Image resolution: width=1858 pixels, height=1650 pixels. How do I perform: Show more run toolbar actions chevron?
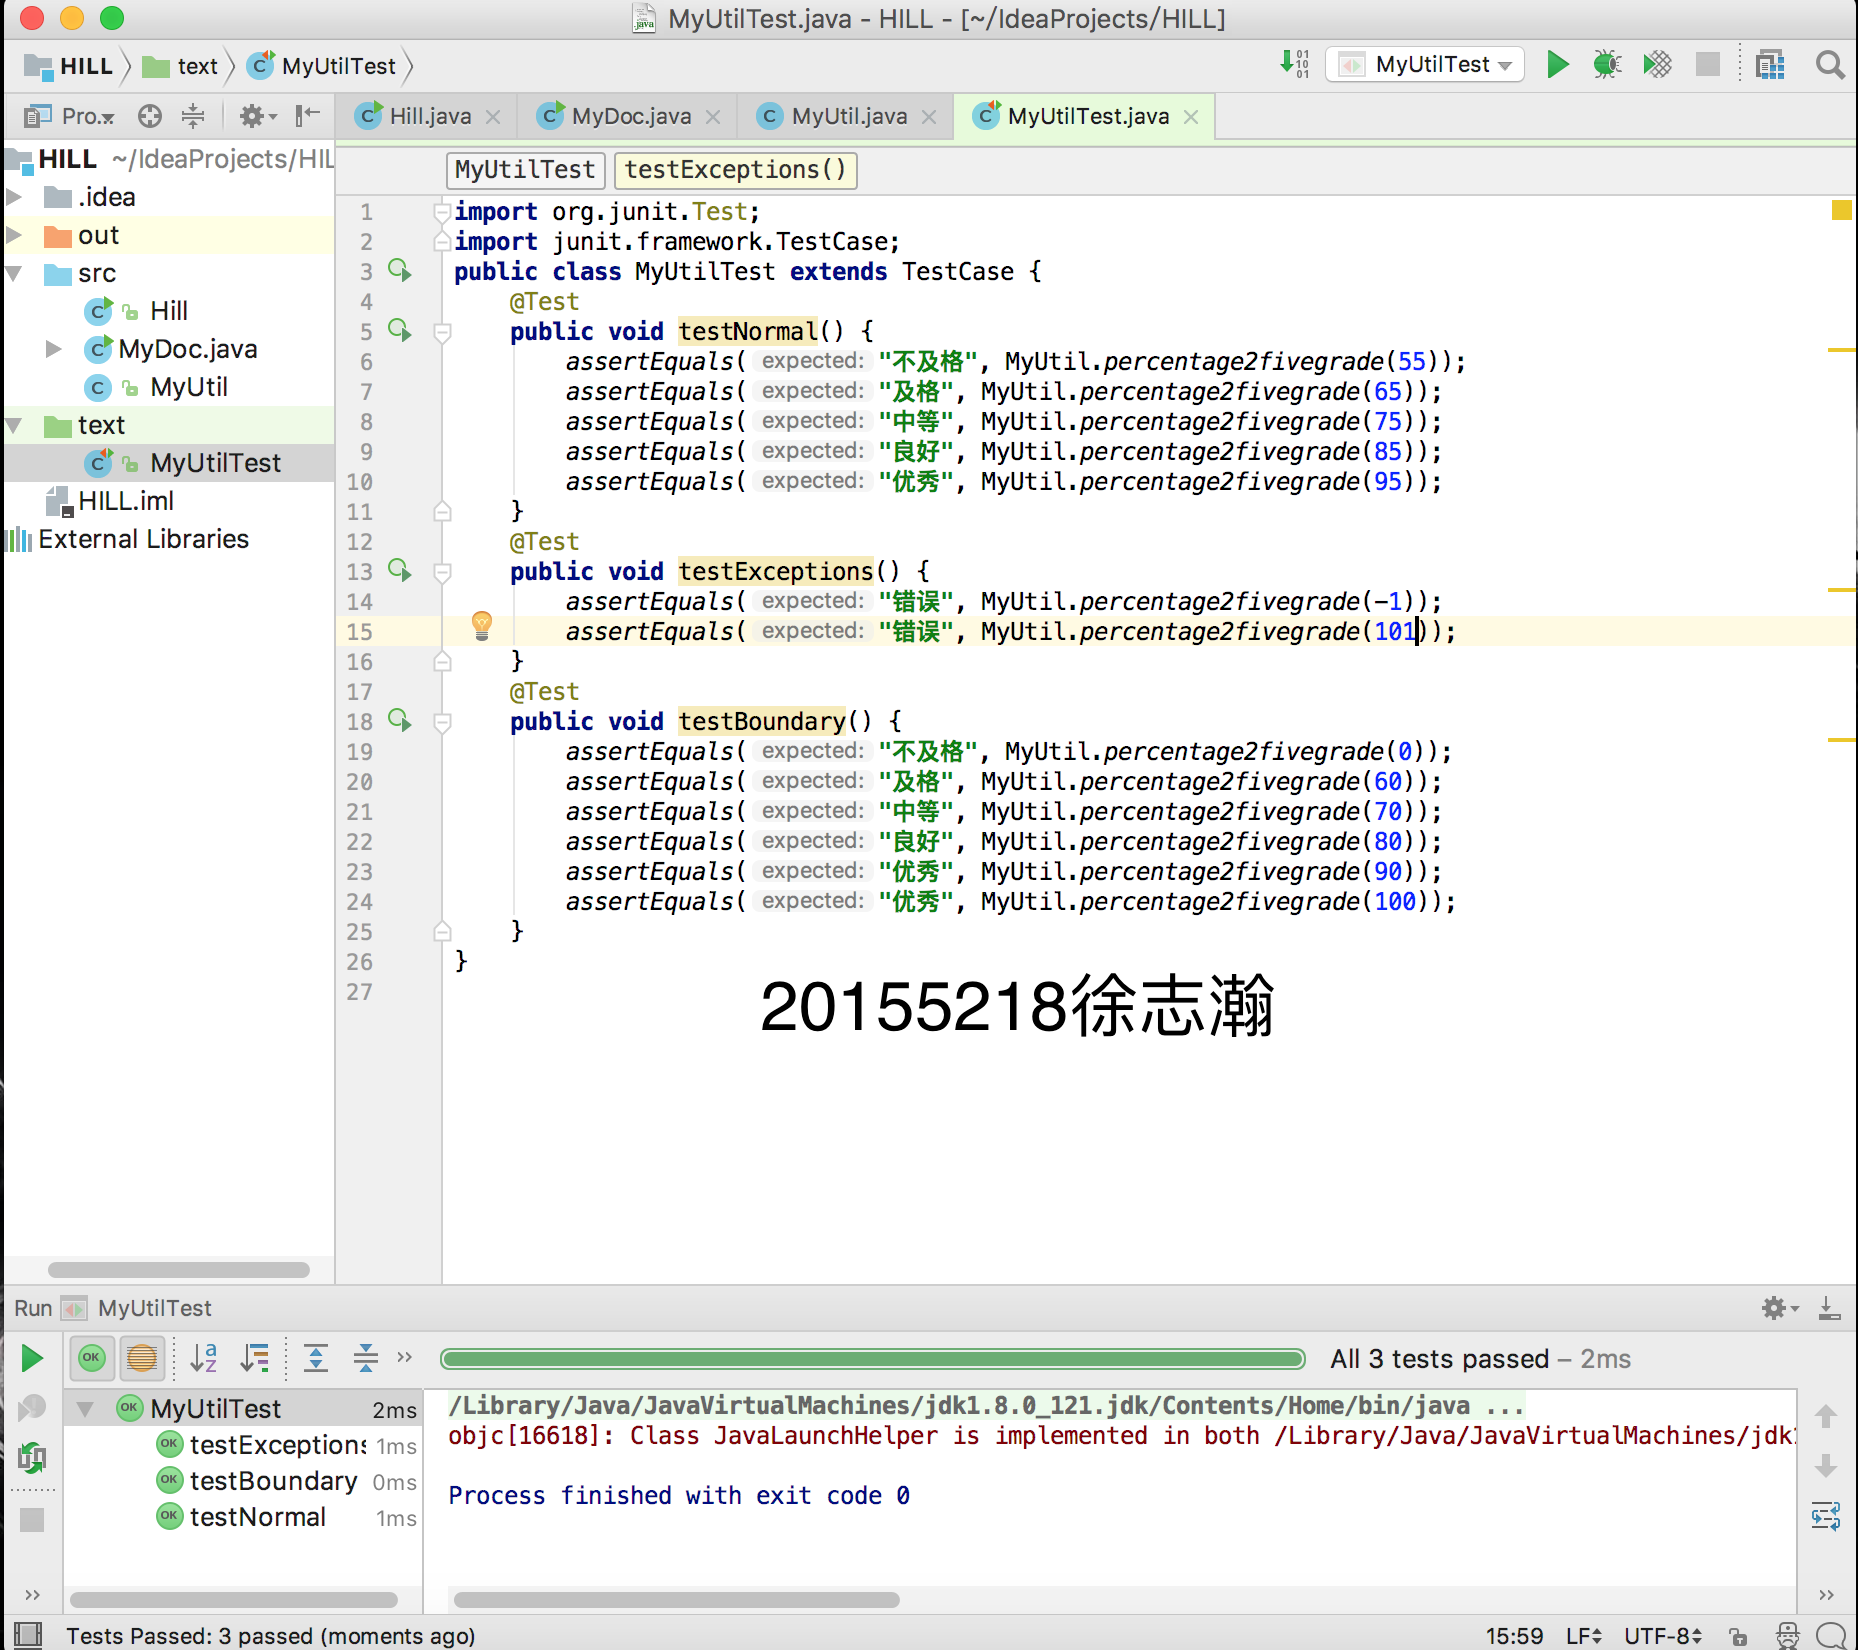point(404,1357)
